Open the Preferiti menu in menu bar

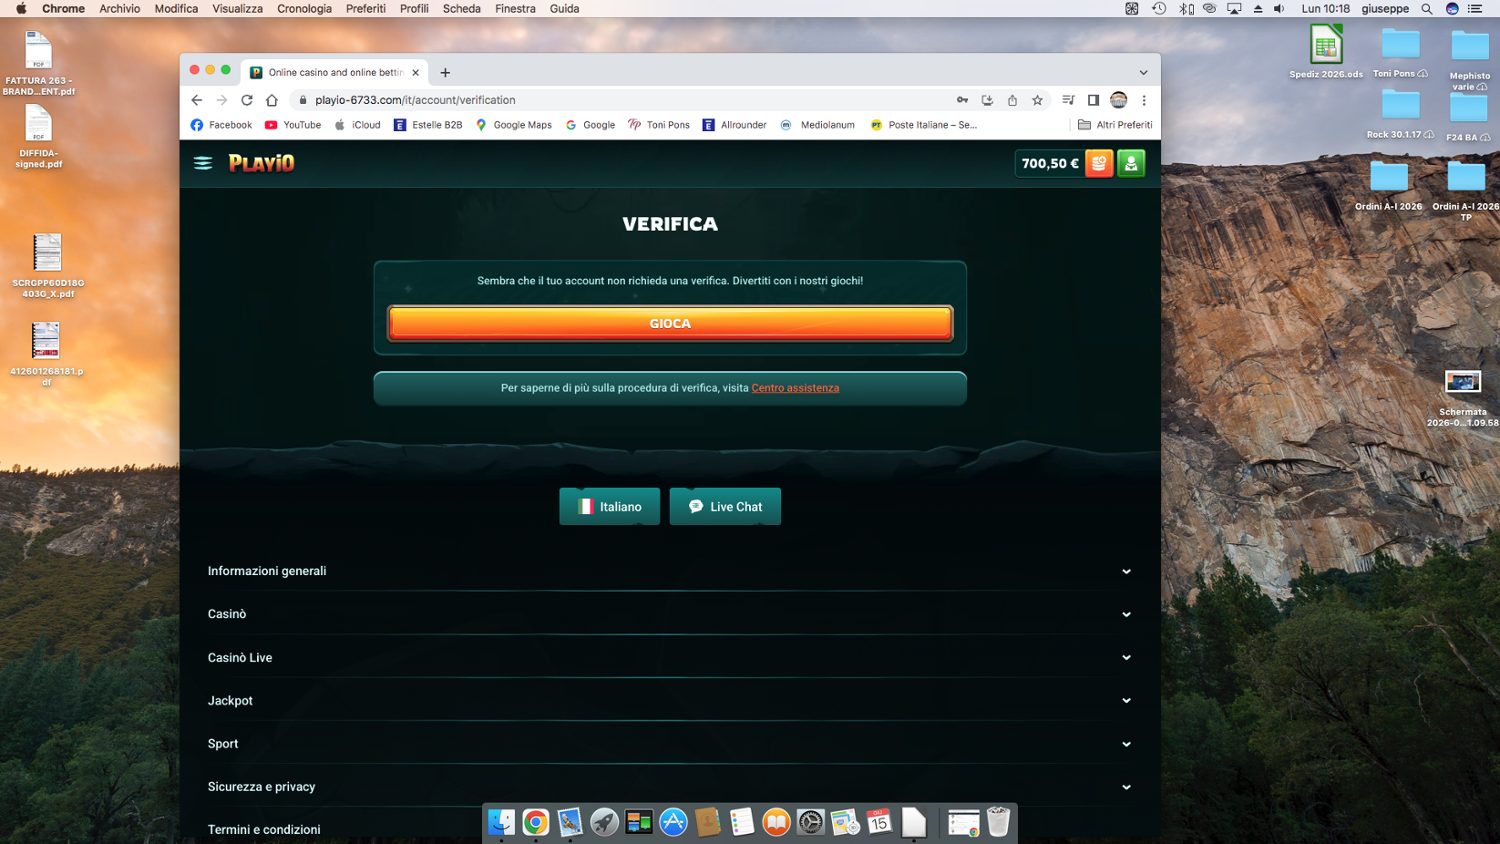pos(366,8)
